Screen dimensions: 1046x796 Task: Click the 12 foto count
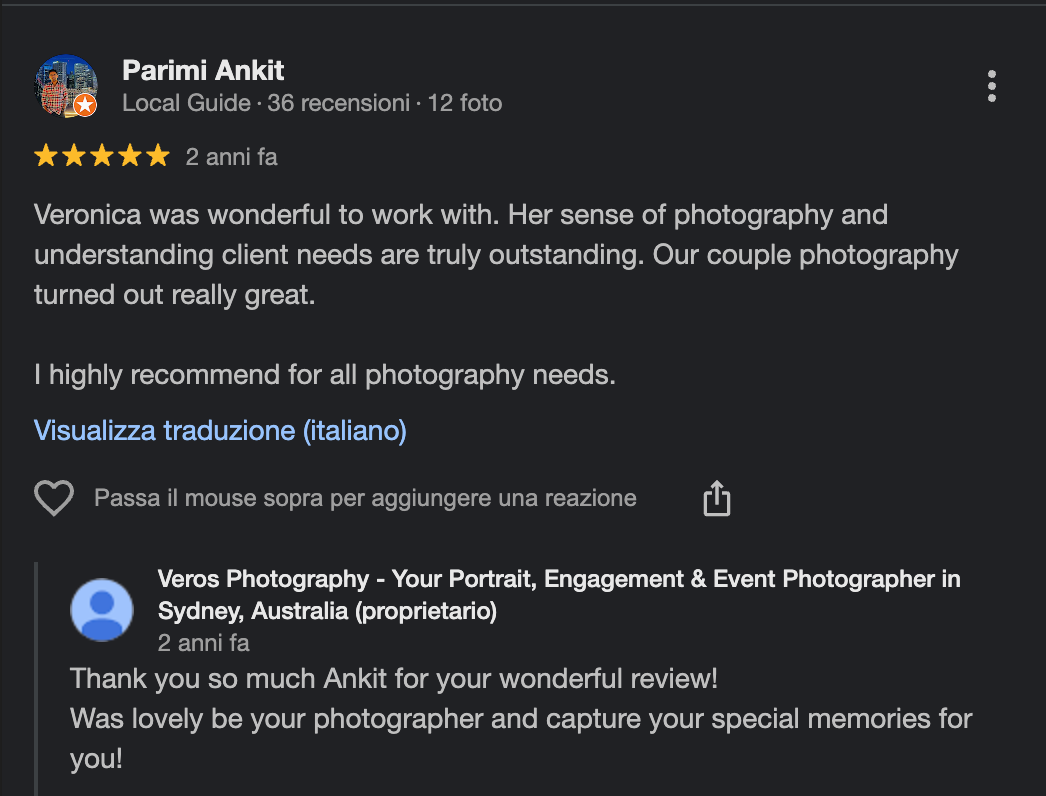[x=465, y=103]
